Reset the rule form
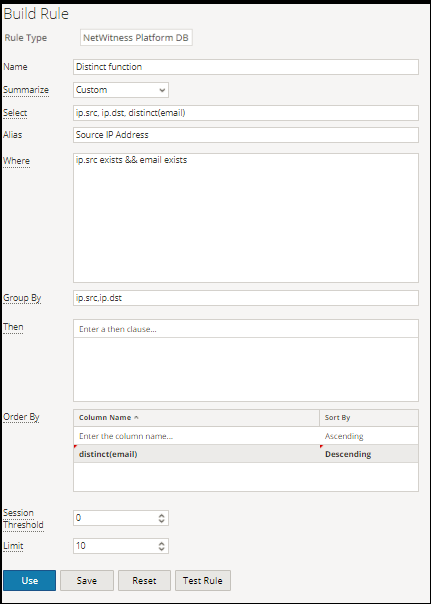431x604 pixels. click(144, 580)
